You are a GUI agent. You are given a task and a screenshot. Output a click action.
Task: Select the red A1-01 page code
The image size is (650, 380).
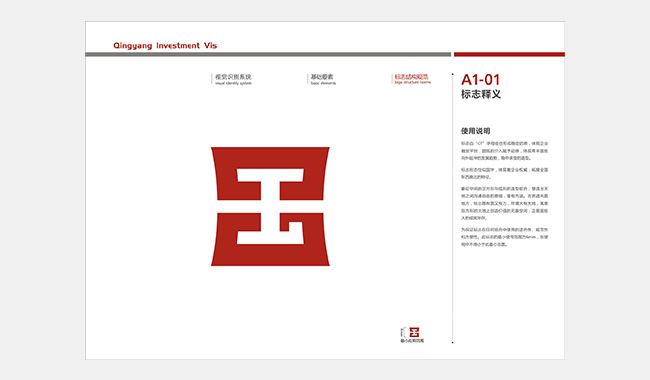pos(480,80)
